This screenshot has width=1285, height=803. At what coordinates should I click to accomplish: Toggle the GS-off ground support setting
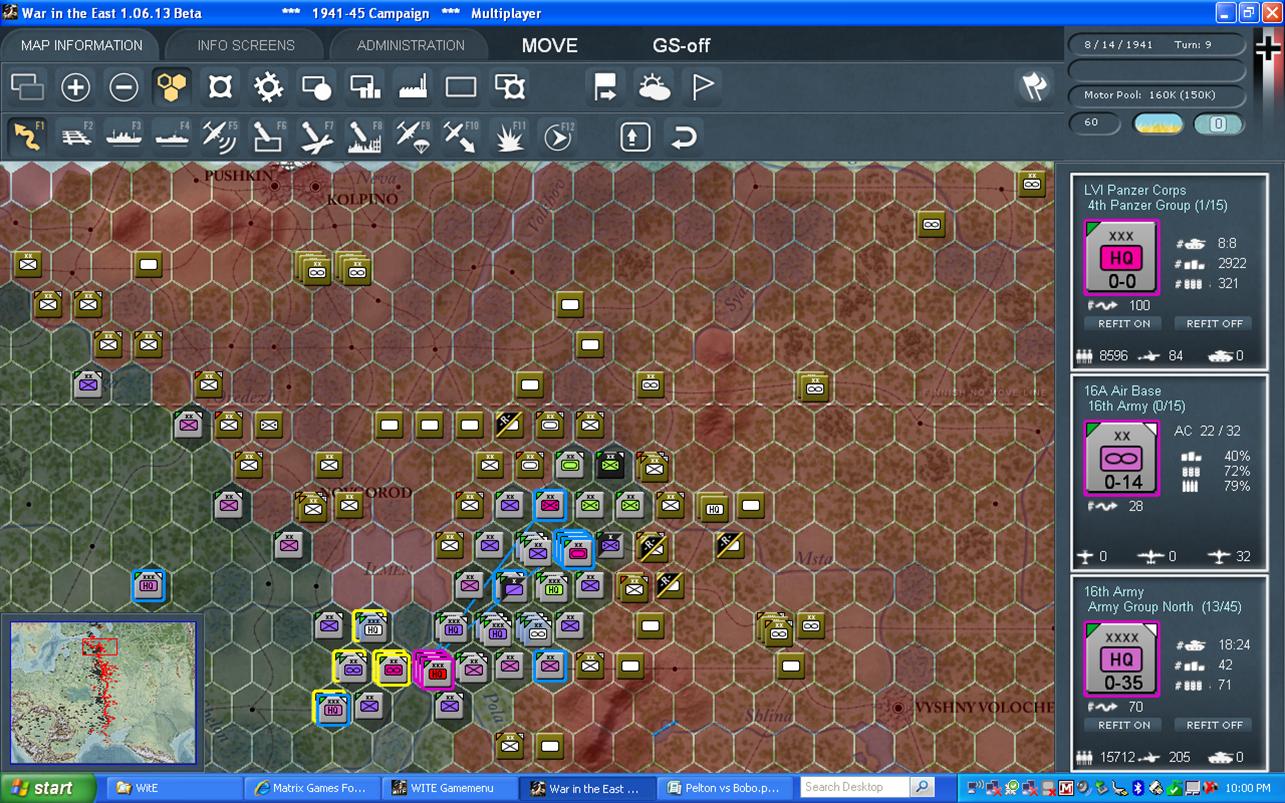pos(681,45)
